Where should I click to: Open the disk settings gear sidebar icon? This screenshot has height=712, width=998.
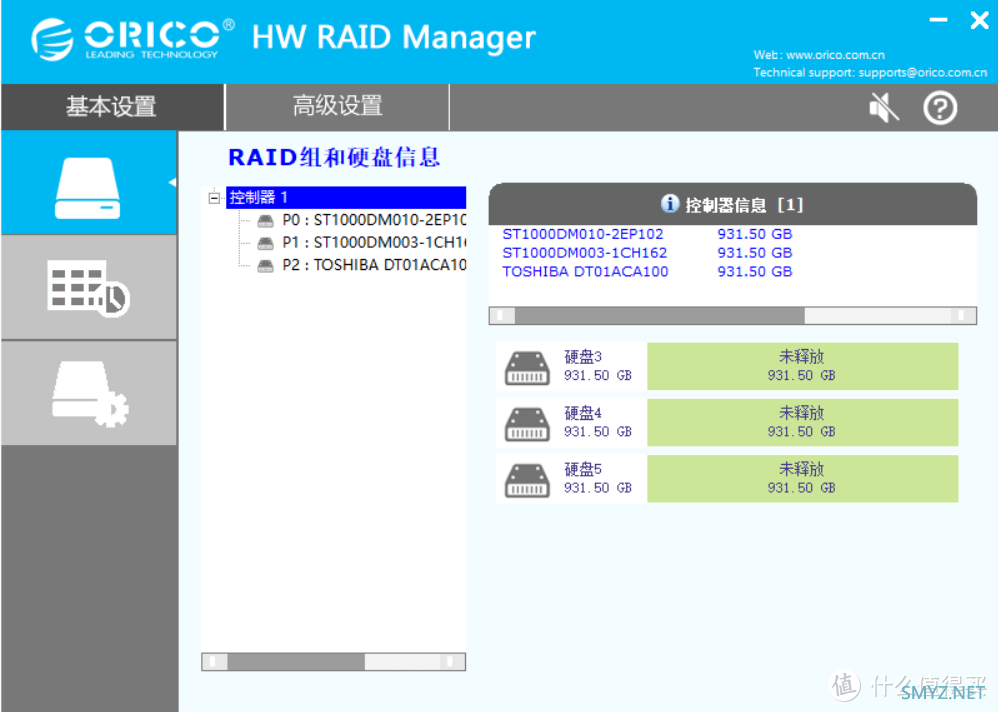click(88, 393)
